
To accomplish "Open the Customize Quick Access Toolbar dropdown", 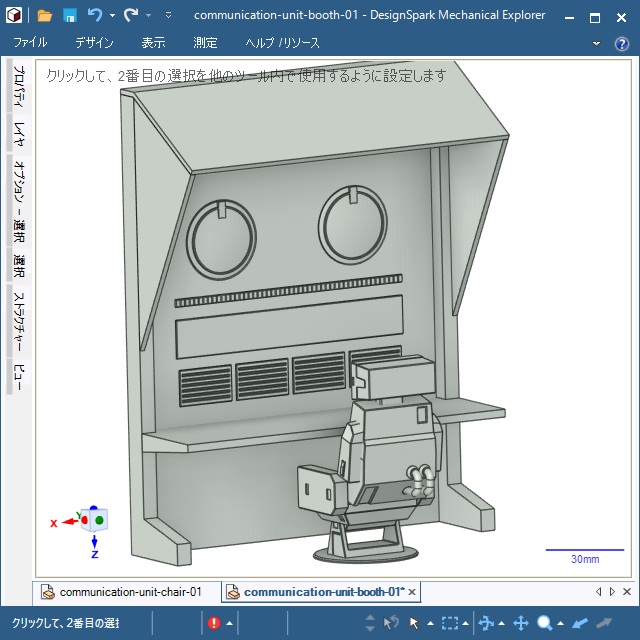I will click(x=168, y=16).
